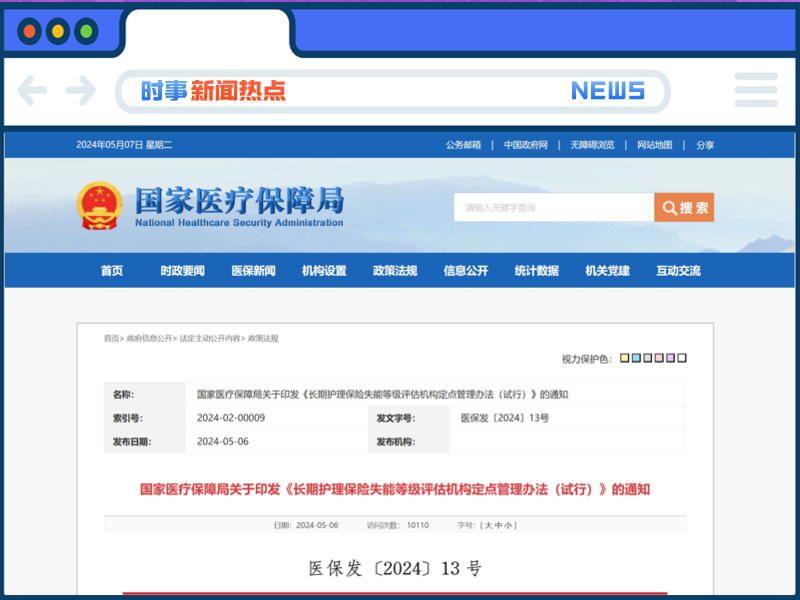Click the browser back arrow

32,90
